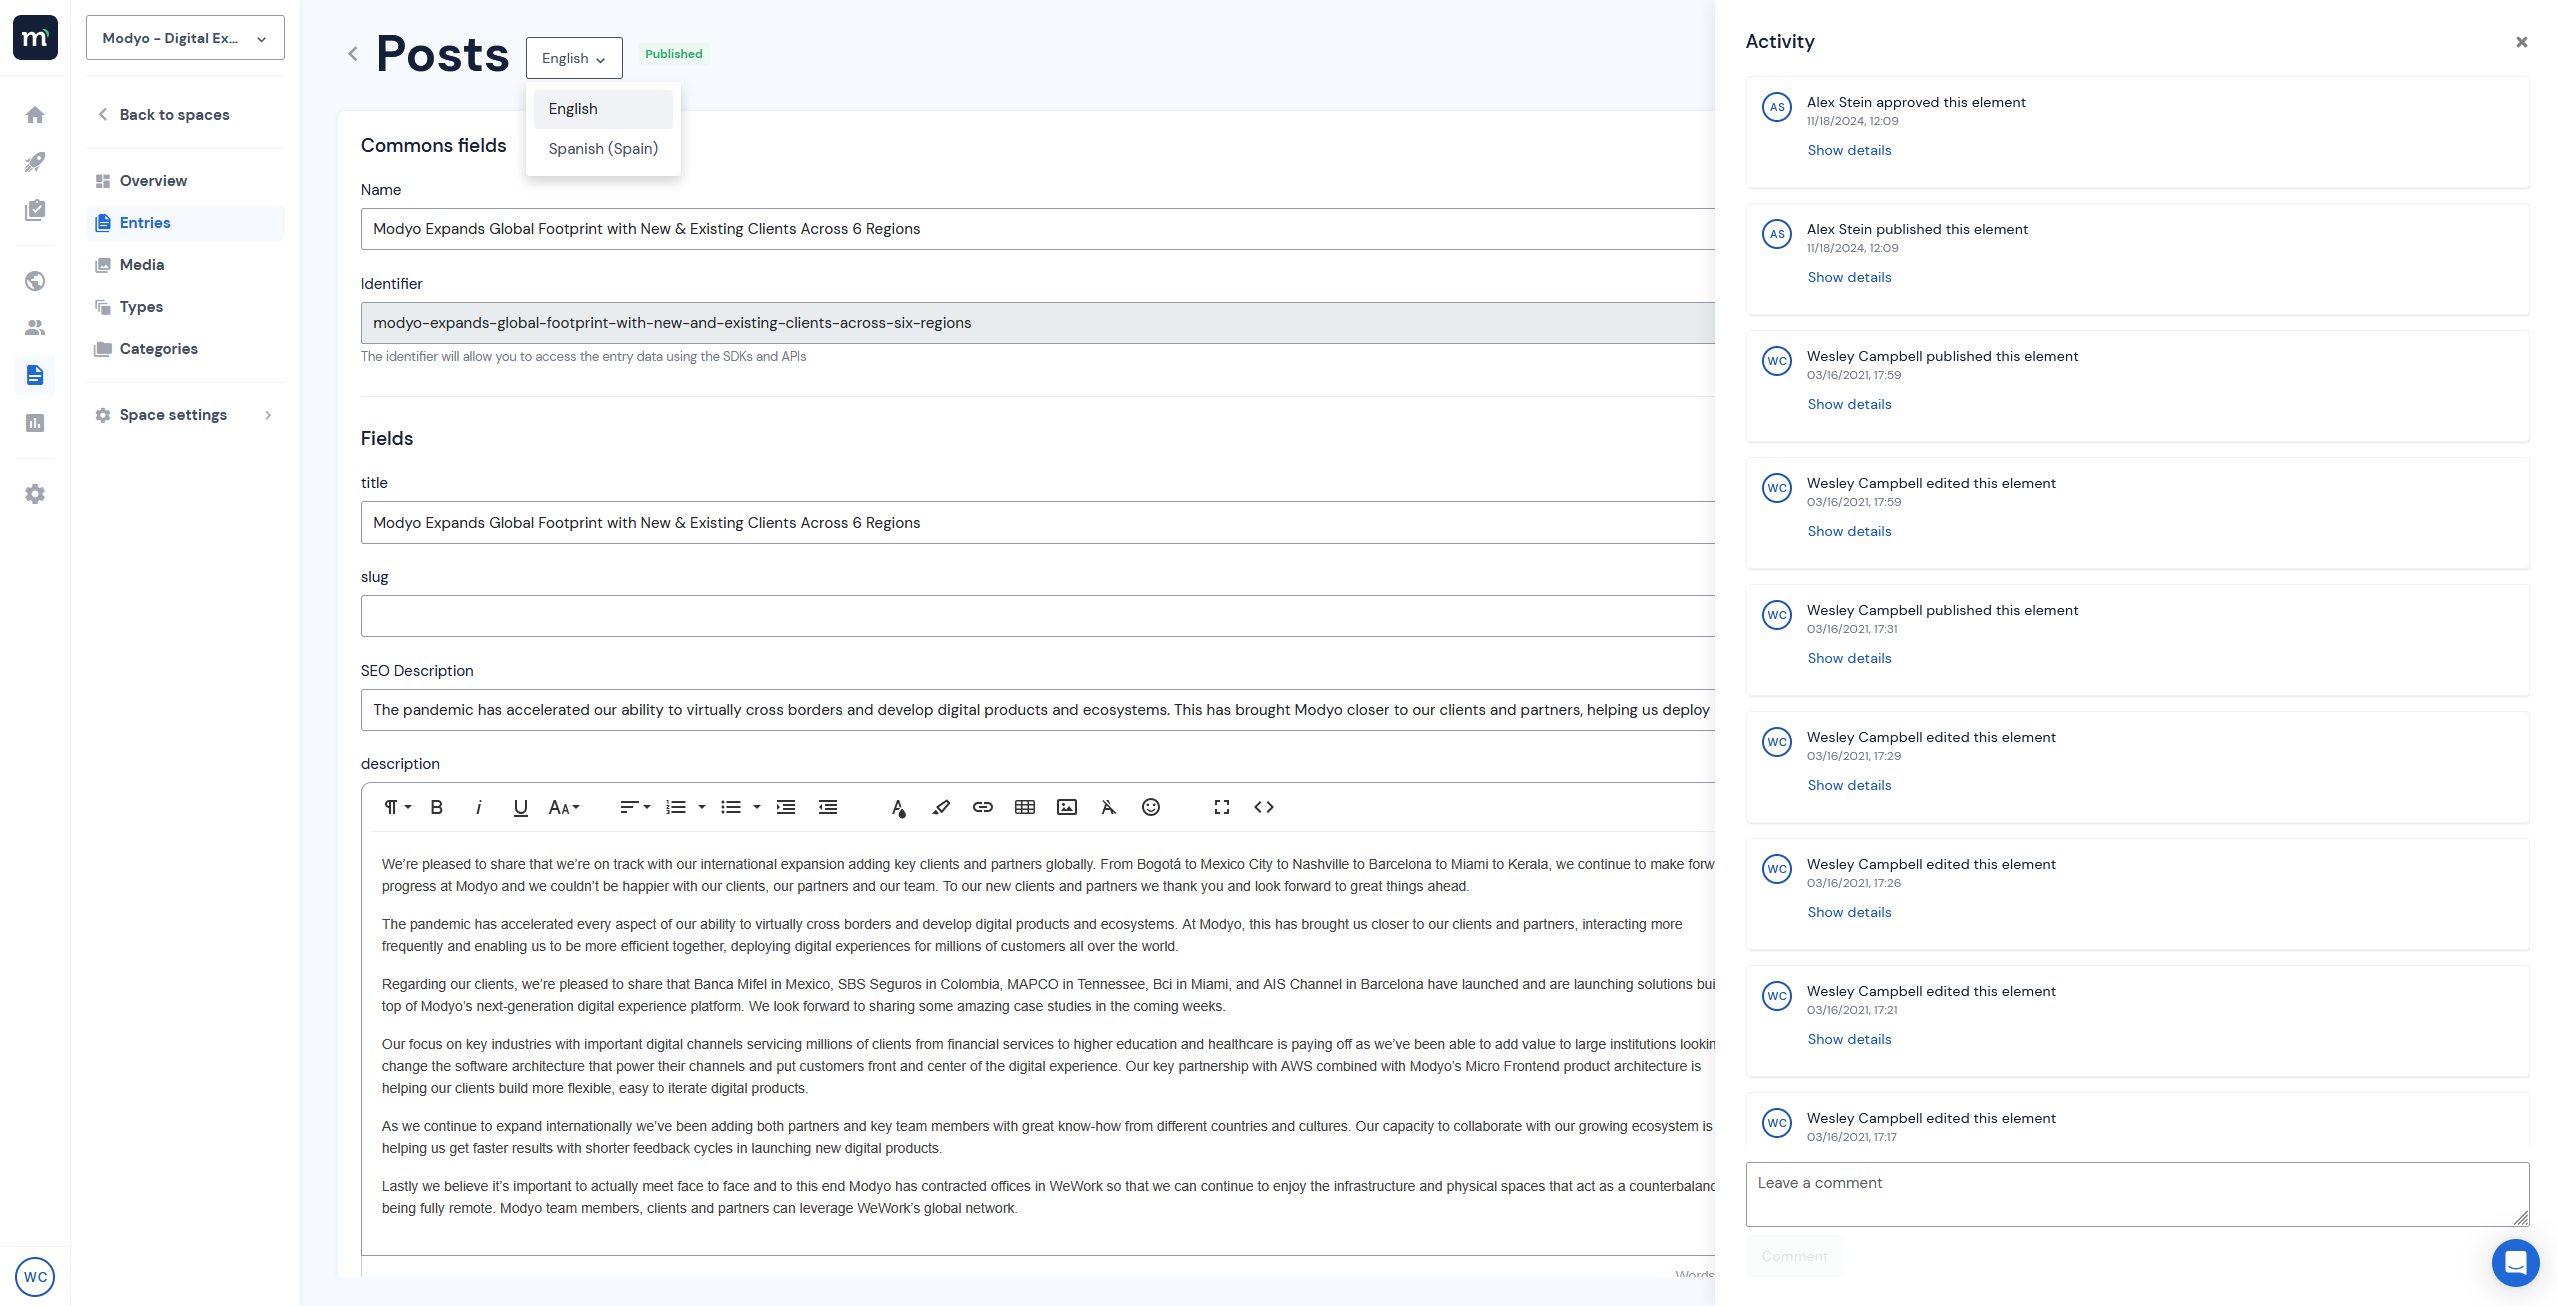Open the emoji picker icon
This screenshot has width=2557, height=1306.
coord(1150,808)
